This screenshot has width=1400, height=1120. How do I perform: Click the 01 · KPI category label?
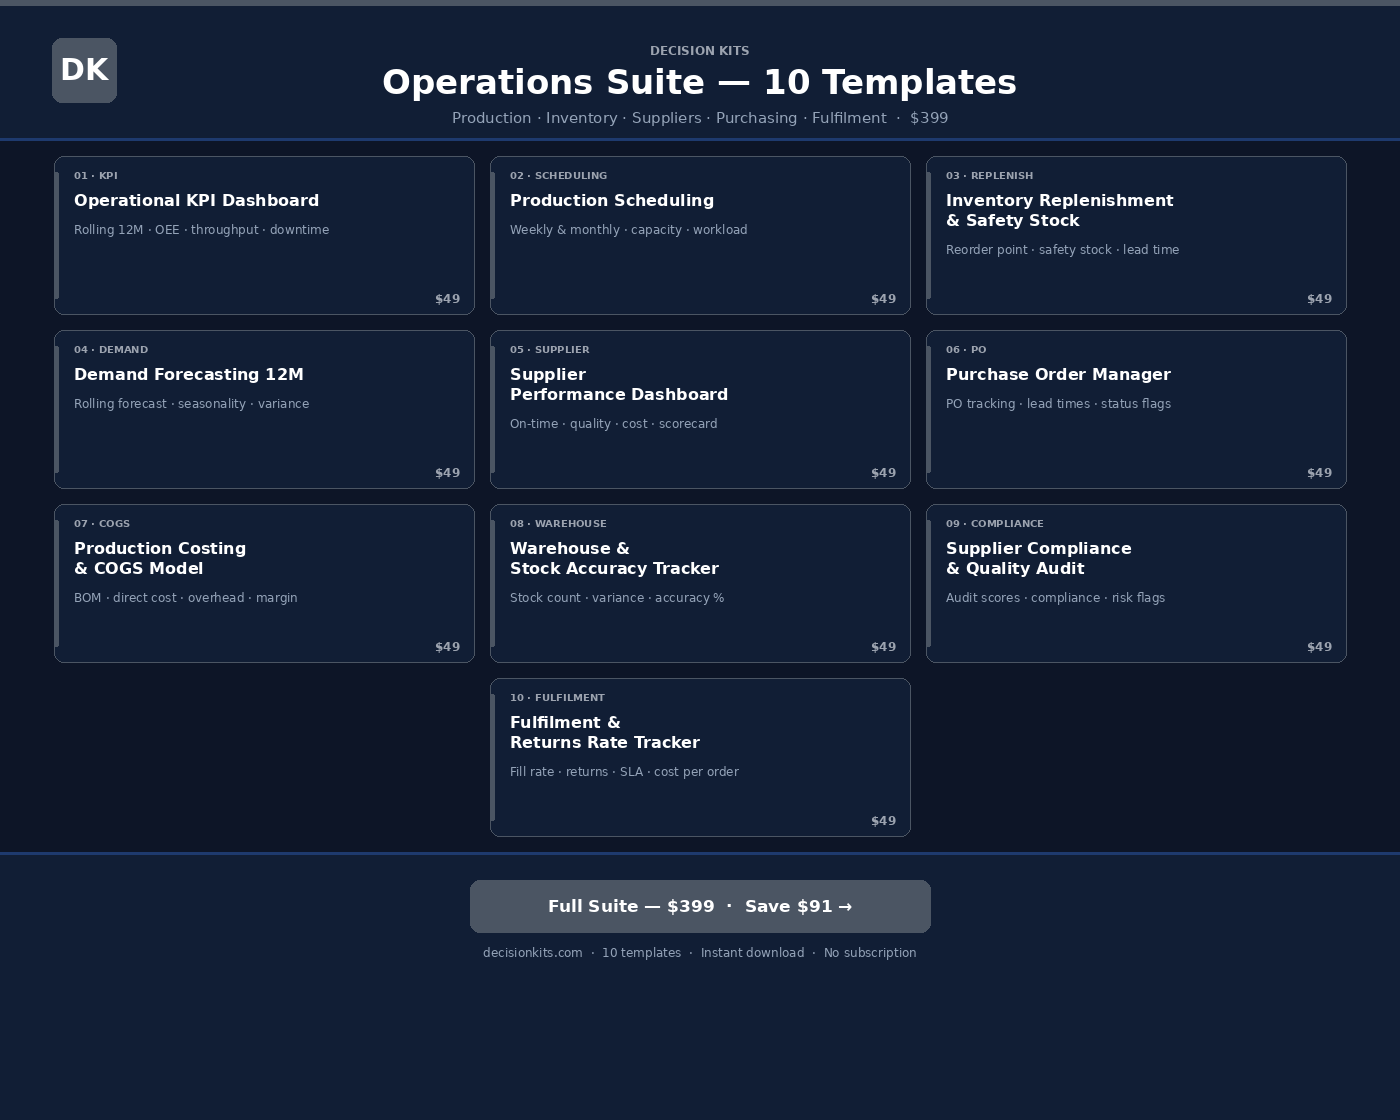coord(96,175)
